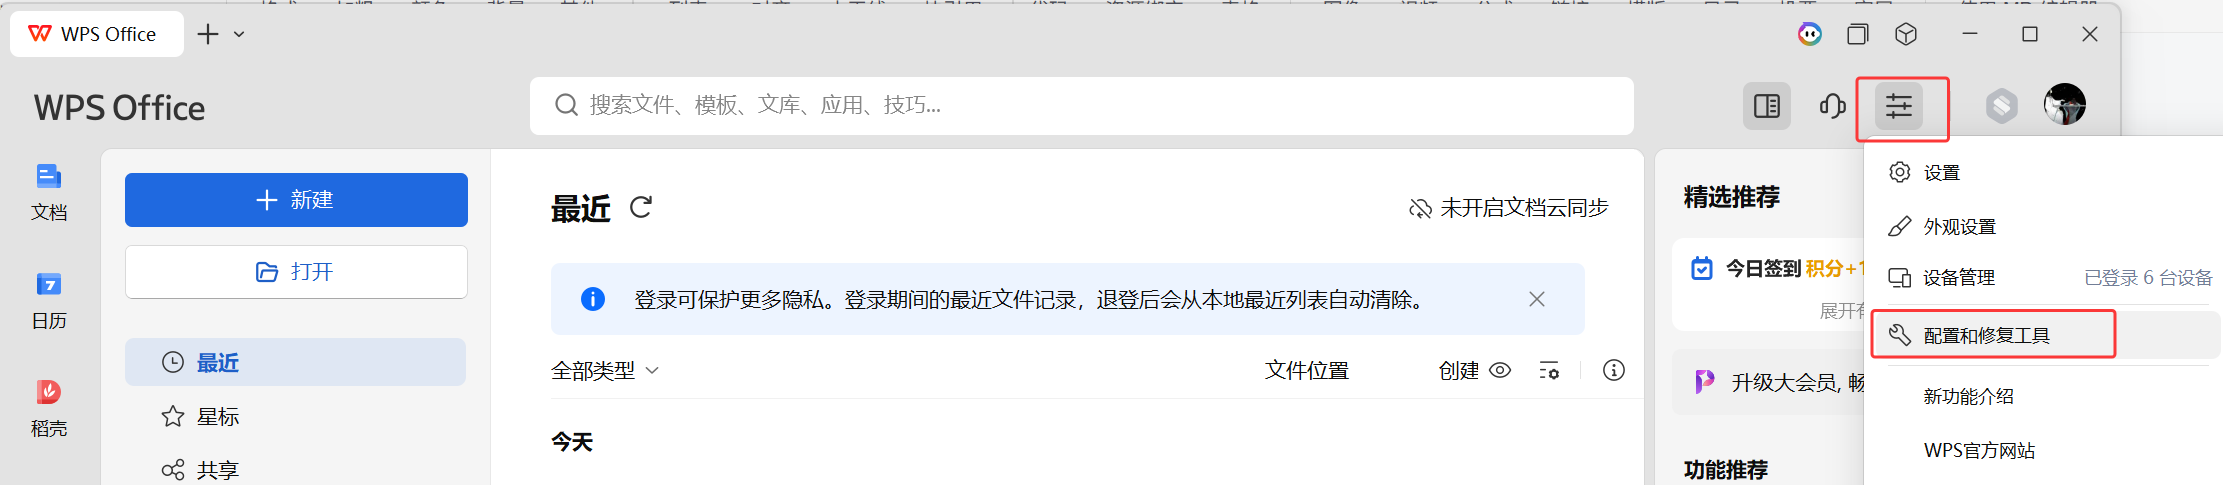
Task: Click the headset customer service icon
Action: (x=1832, y=106)
